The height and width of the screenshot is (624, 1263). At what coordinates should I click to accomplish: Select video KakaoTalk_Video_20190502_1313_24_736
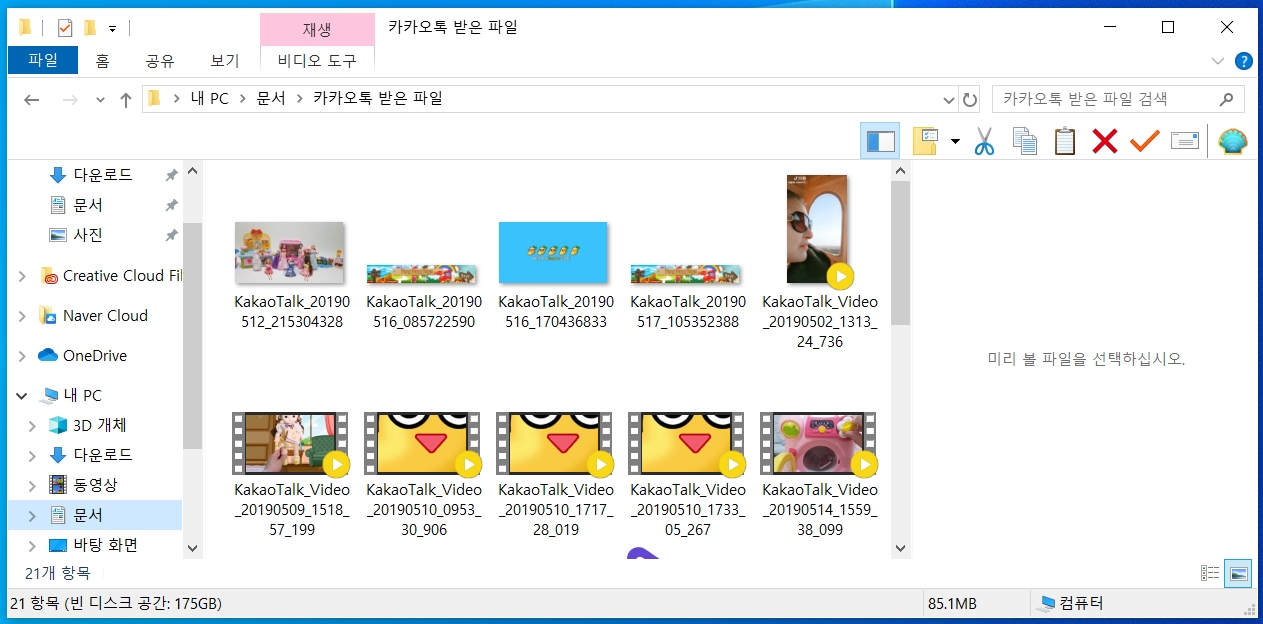tap(817, 230)
